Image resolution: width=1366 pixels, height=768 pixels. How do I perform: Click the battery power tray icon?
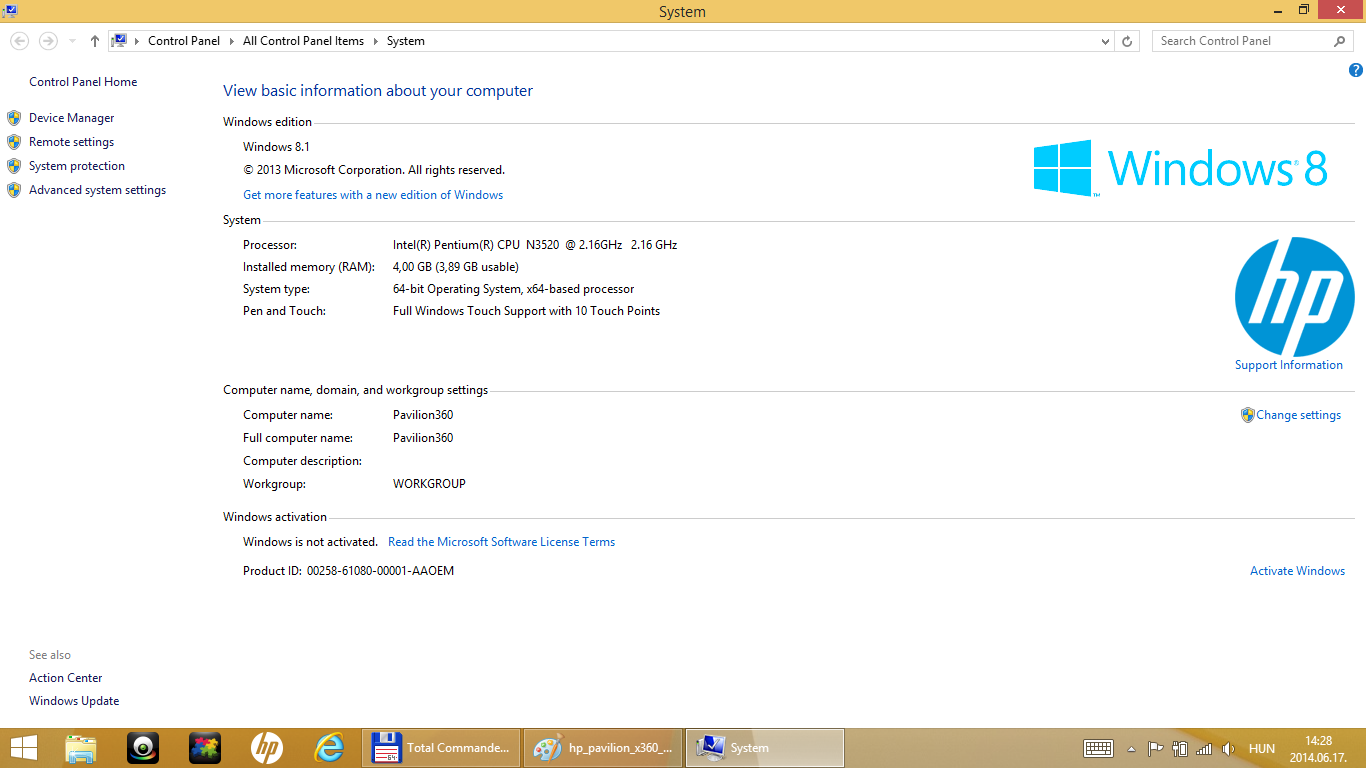[1180, 748]
